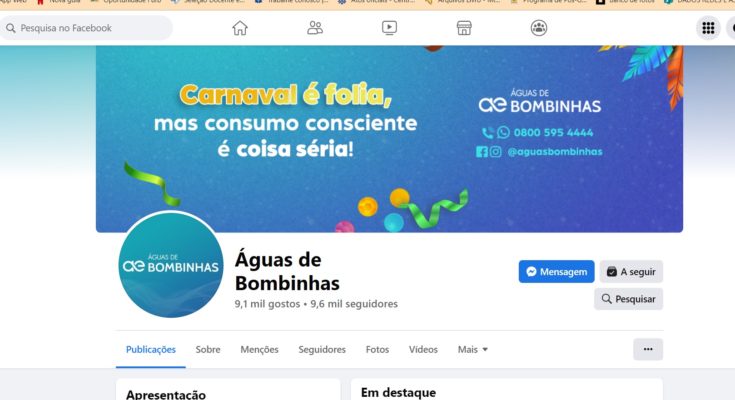735x400 pixels.
Task: Toggle the A seguir following button
Action: pos(631,272)
